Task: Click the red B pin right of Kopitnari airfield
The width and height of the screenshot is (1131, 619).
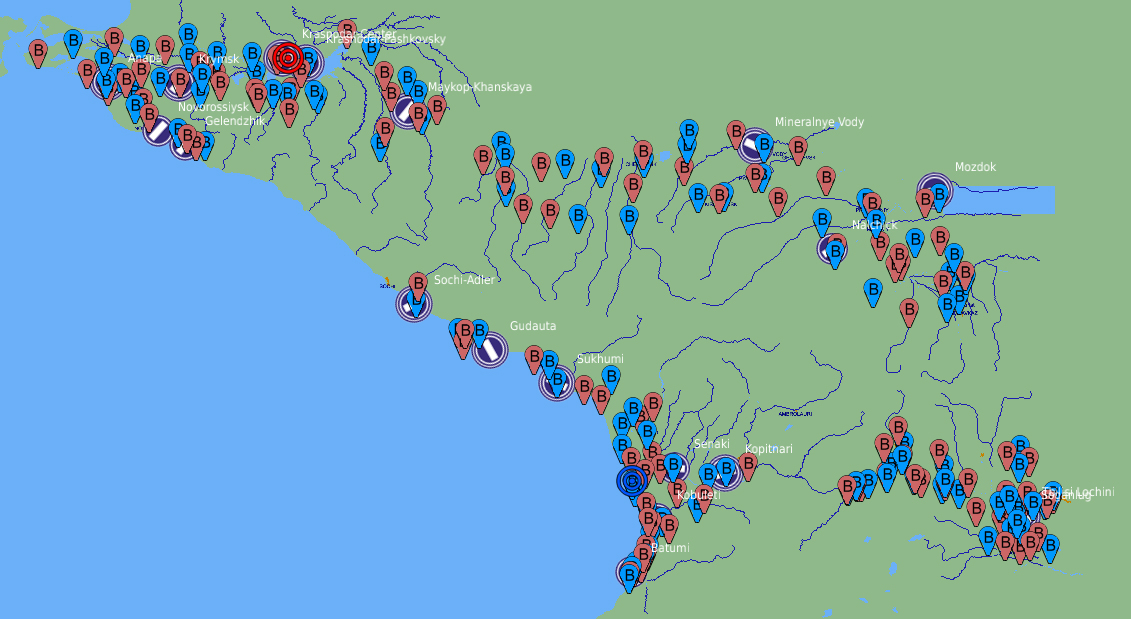Action: [748, 465]
